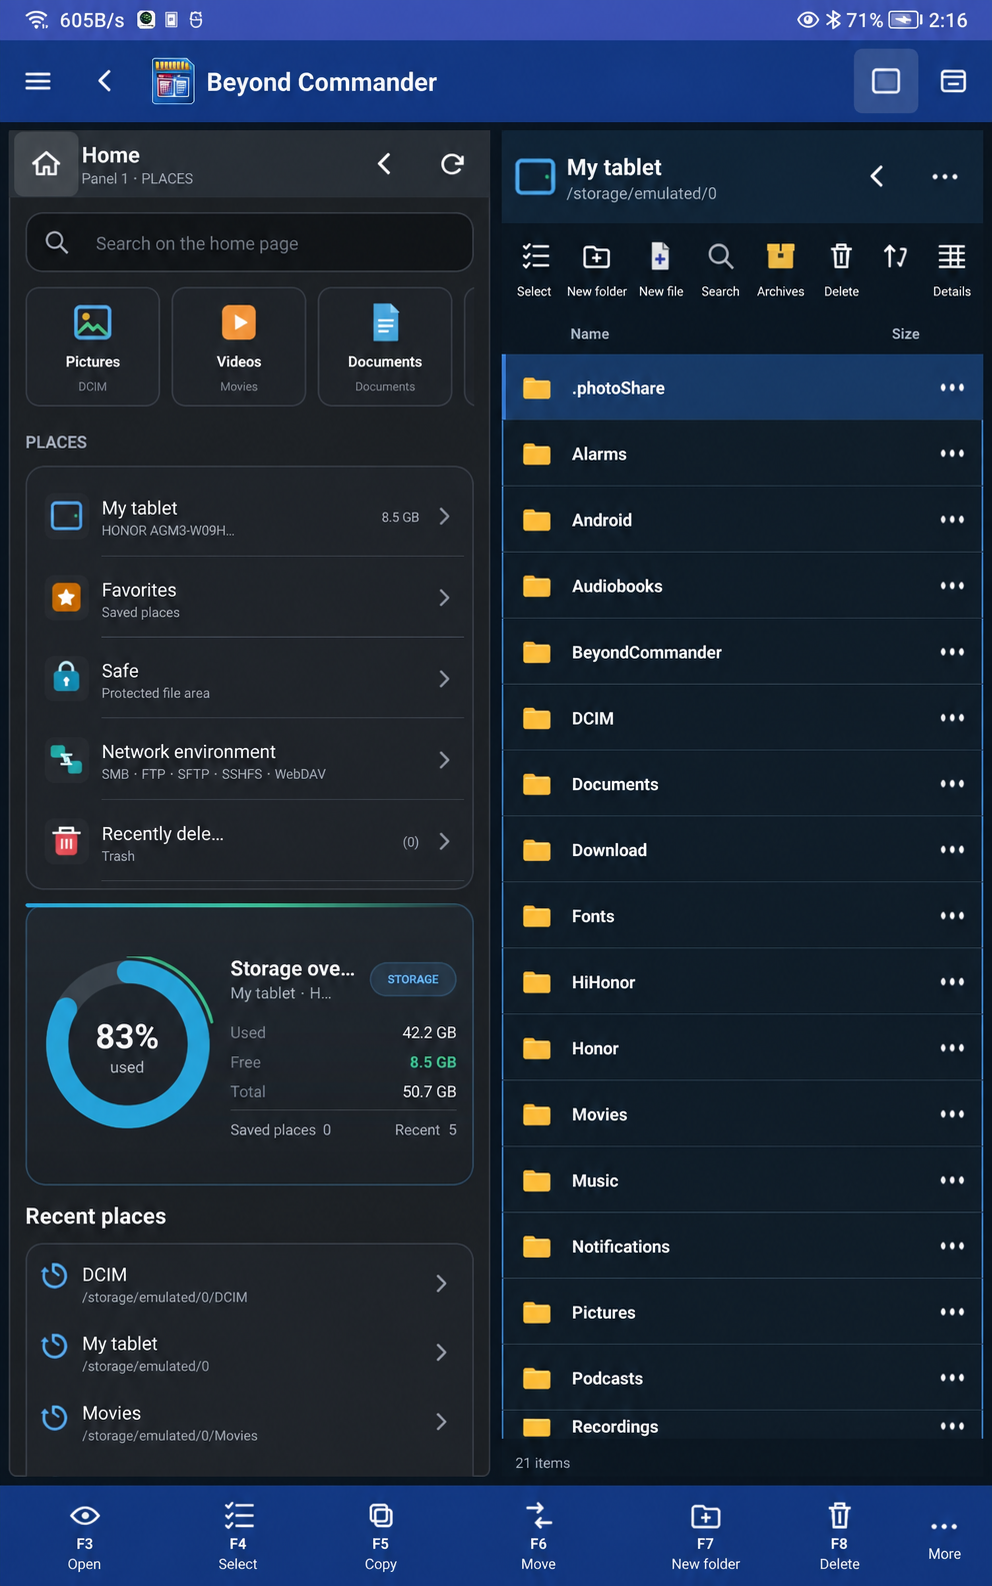Switch to single panel view mode

click(886, 81)
